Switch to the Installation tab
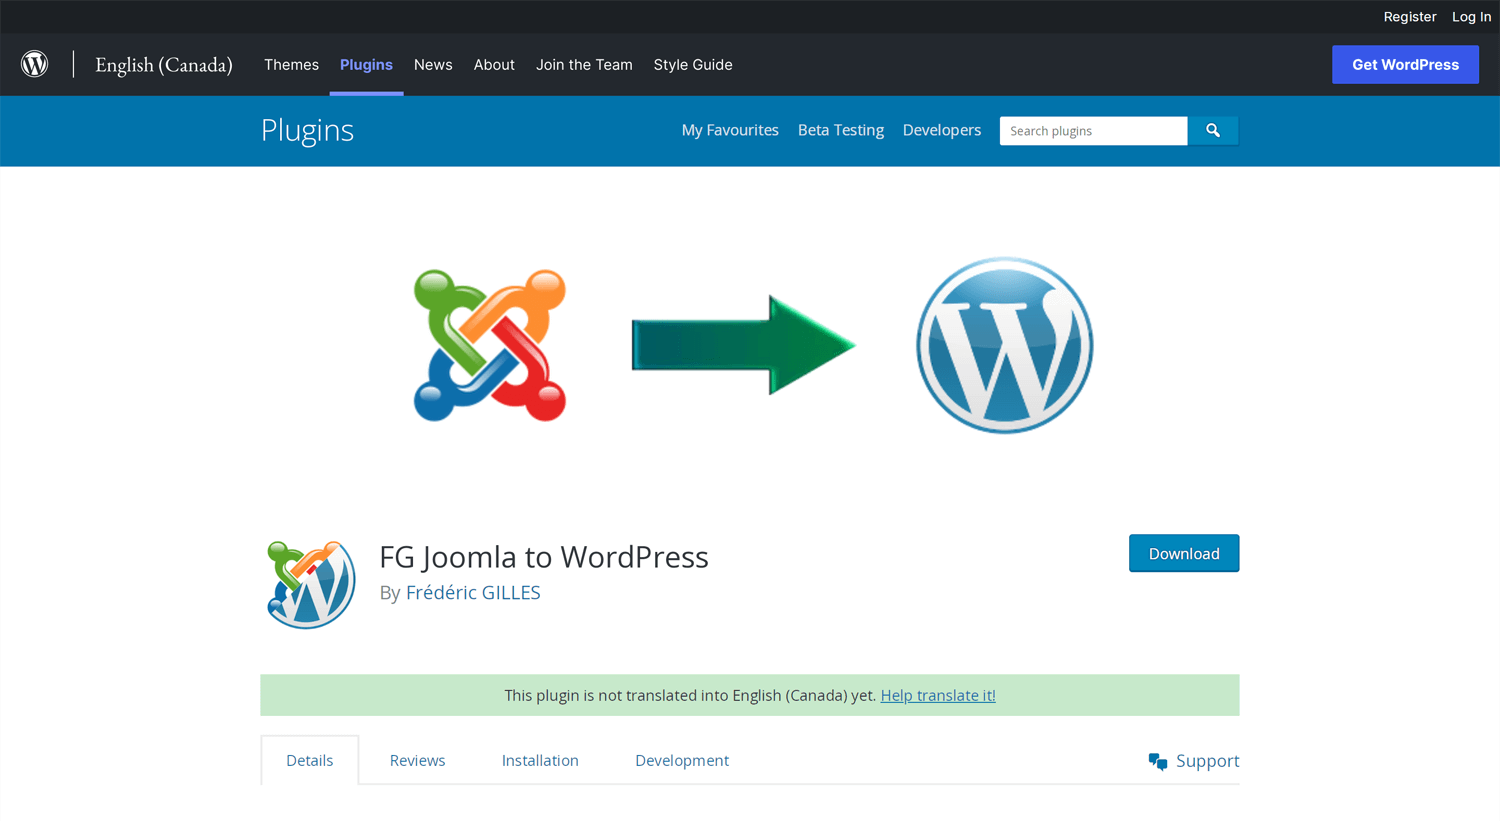The image size is (1500, 832). [540, 760]
